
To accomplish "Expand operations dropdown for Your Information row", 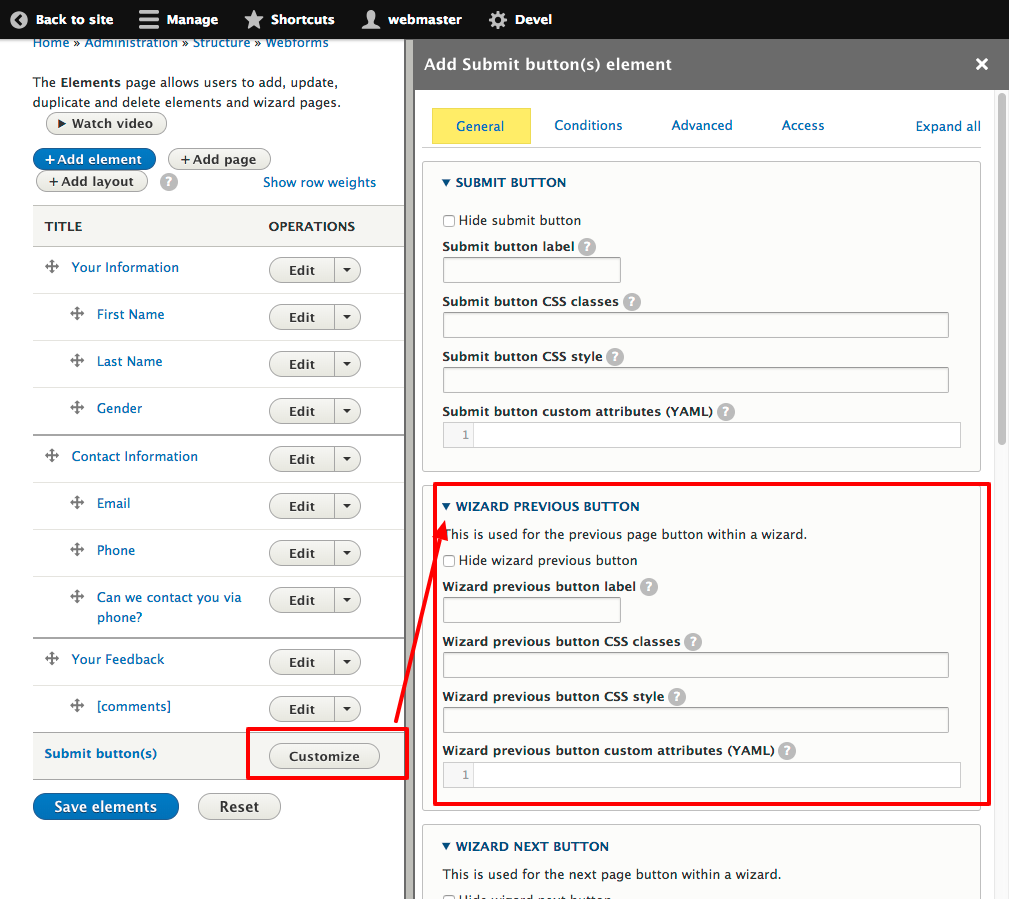I will click(x=347, y=270).
